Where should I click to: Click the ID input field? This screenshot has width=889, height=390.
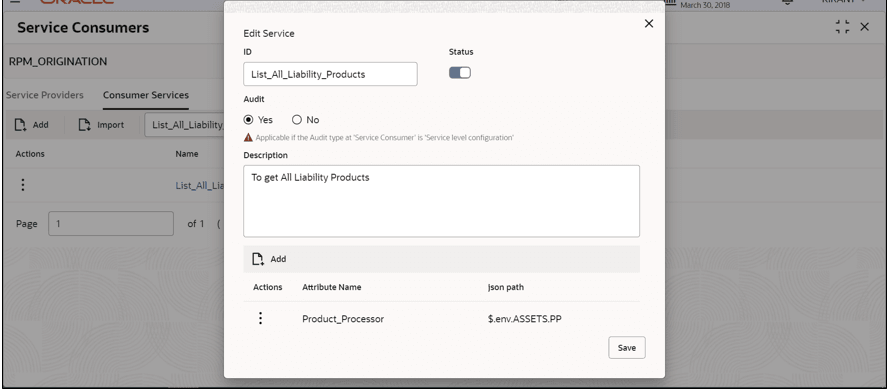331,74
